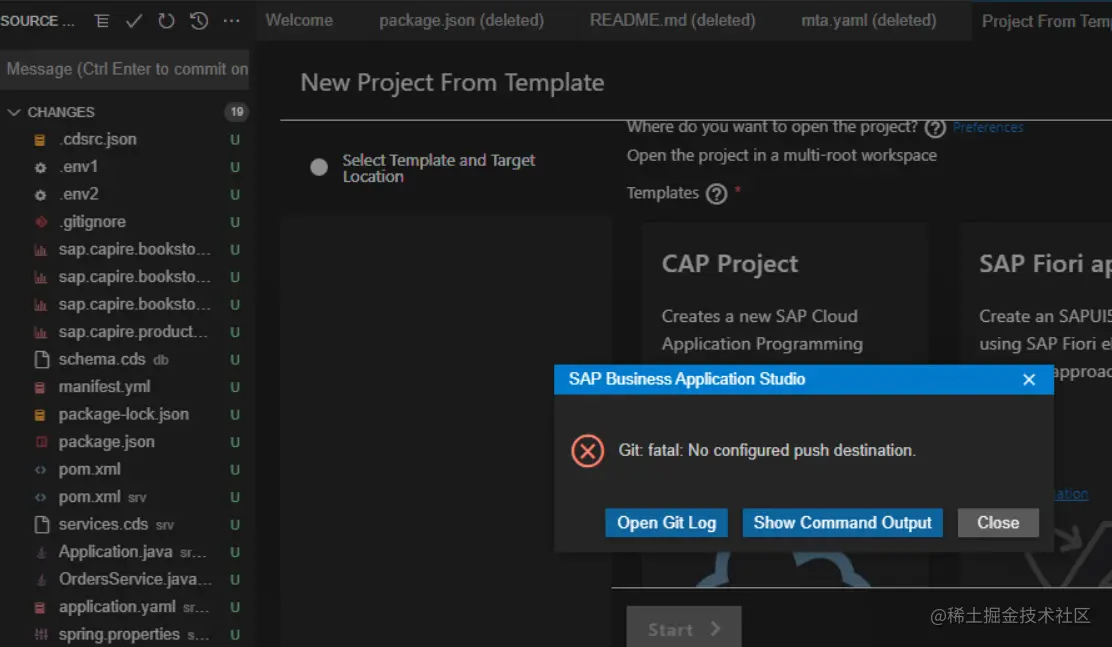Click the untracked U status of package.json
Screen dimensions: 1112x647
tap(235, 442)
